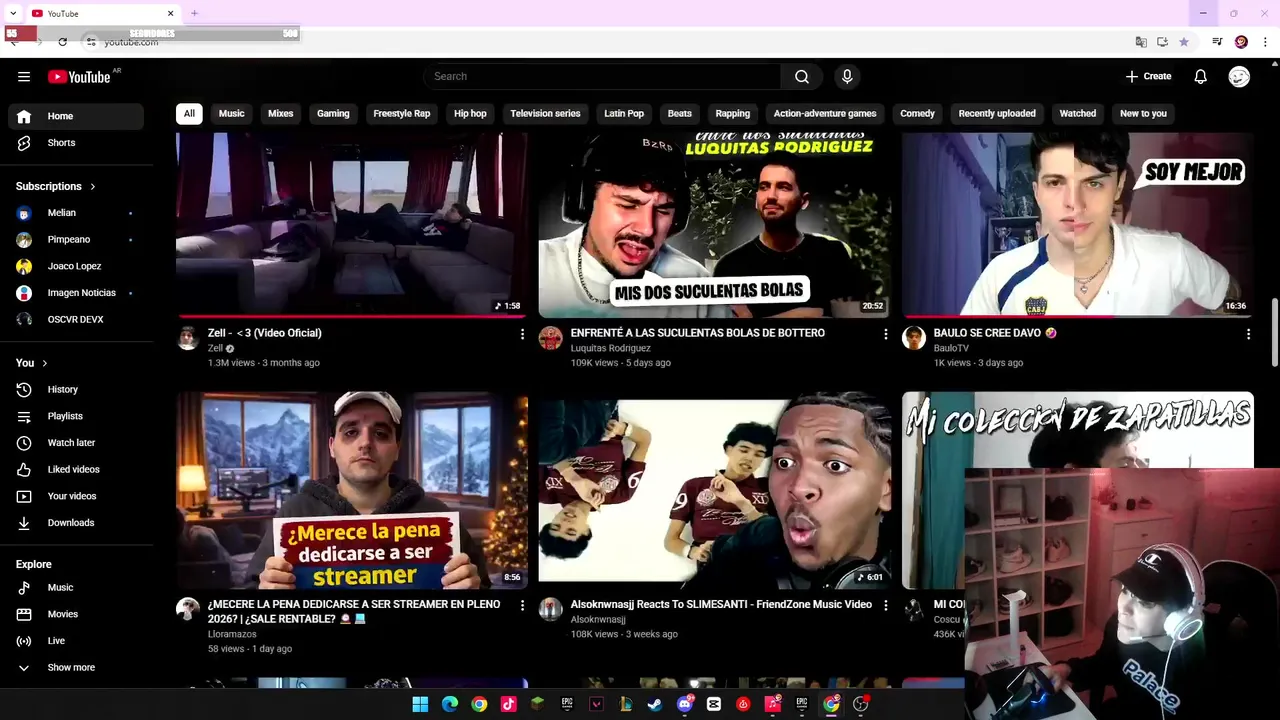Click ENFRENTÉ A LAS SUCULENTAS BOLAS title
Image resolution: width=1280 pixels, height=720 pixels.
click(697, 333)
